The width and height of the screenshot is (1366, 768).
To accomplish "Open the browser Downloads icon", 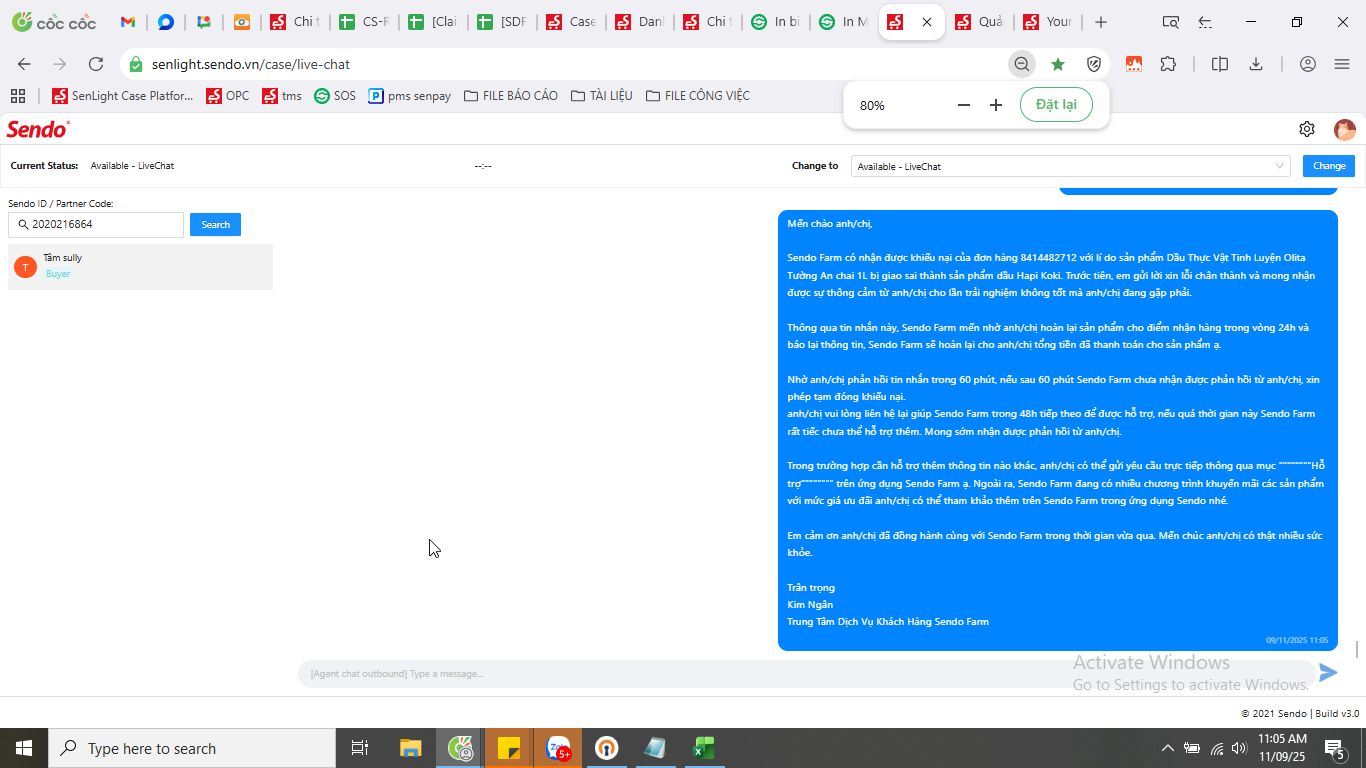I will click(x=1256, y=64).
